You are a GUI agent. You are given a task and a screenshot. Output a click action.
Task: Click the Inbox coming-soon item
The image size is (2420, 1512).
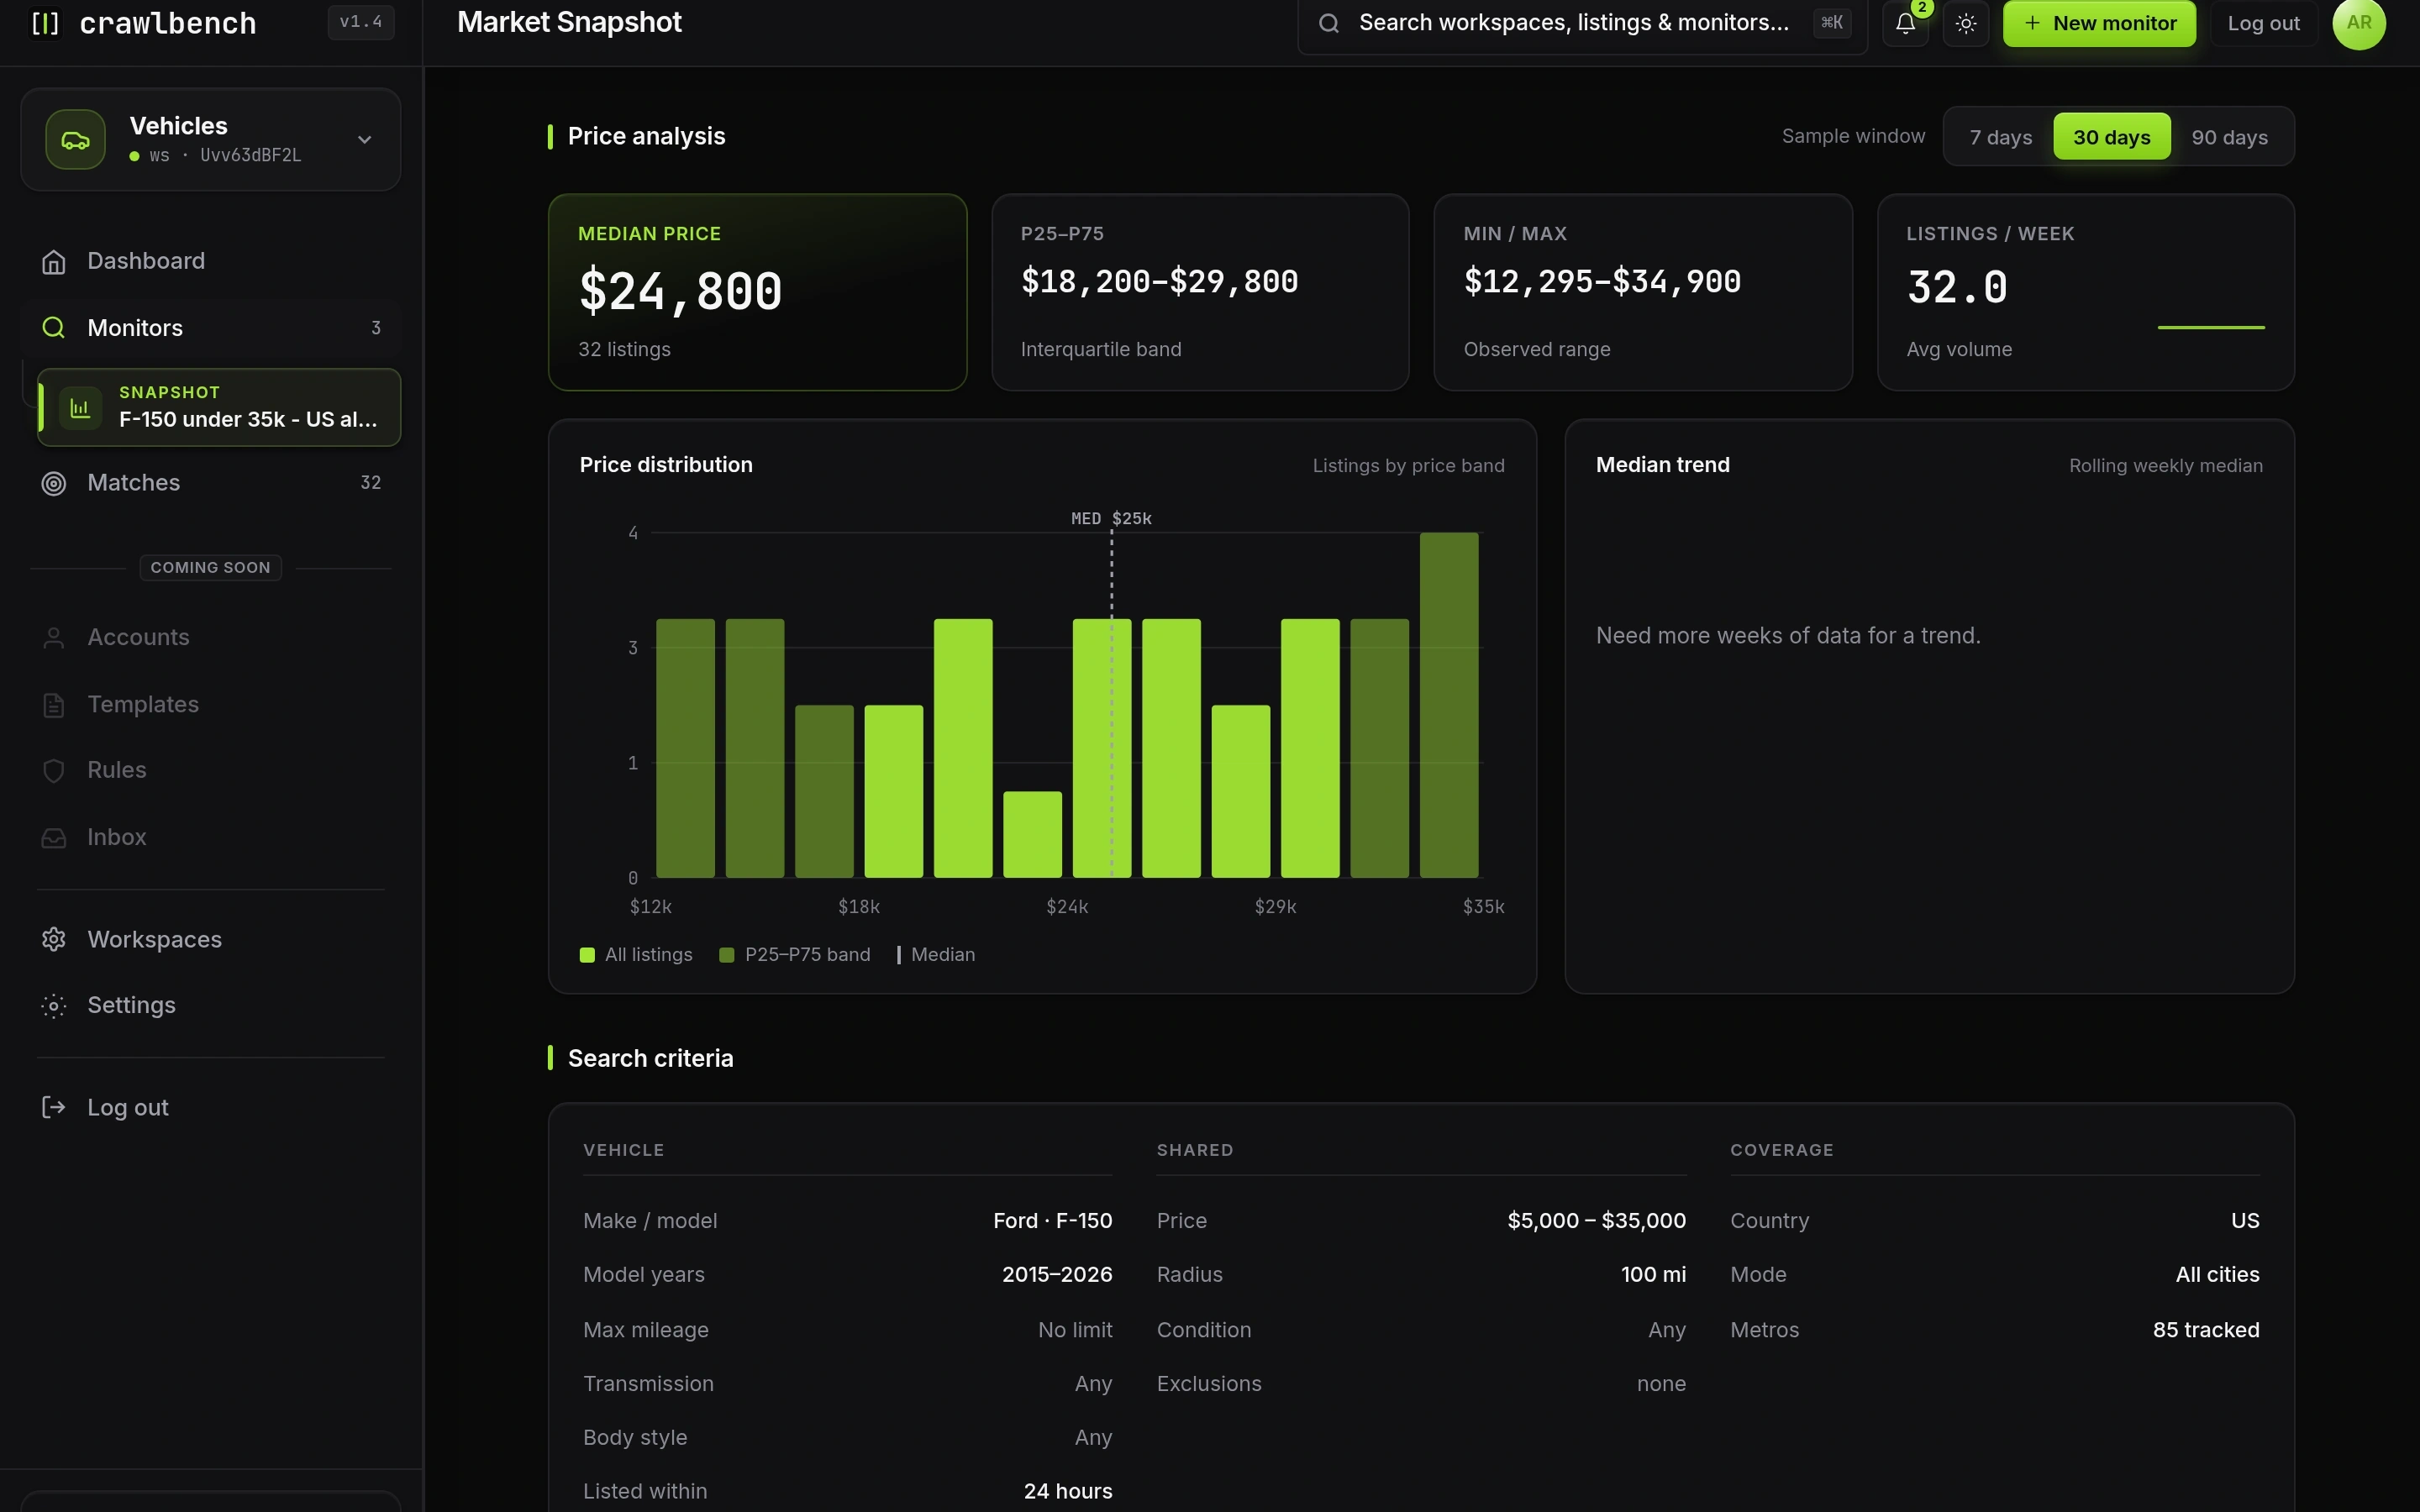(211, 838)
